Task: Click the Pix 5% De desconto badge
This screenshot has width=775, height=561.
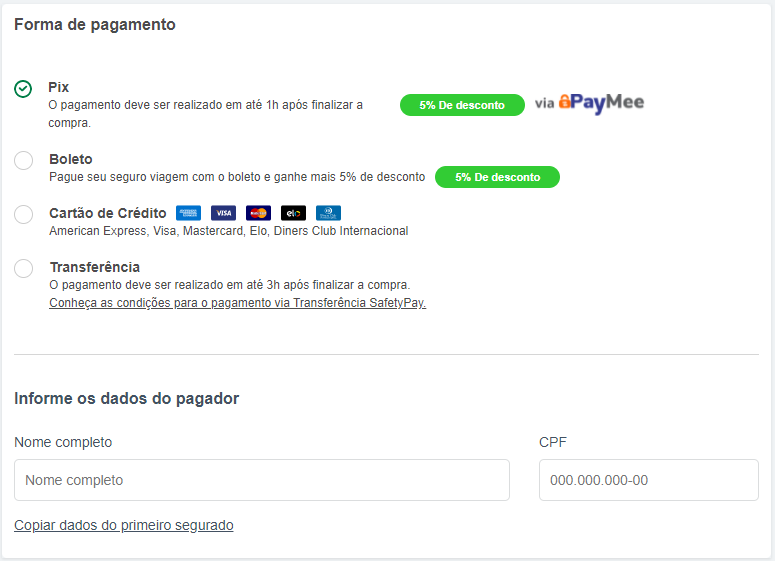Action: coord(462,105)
